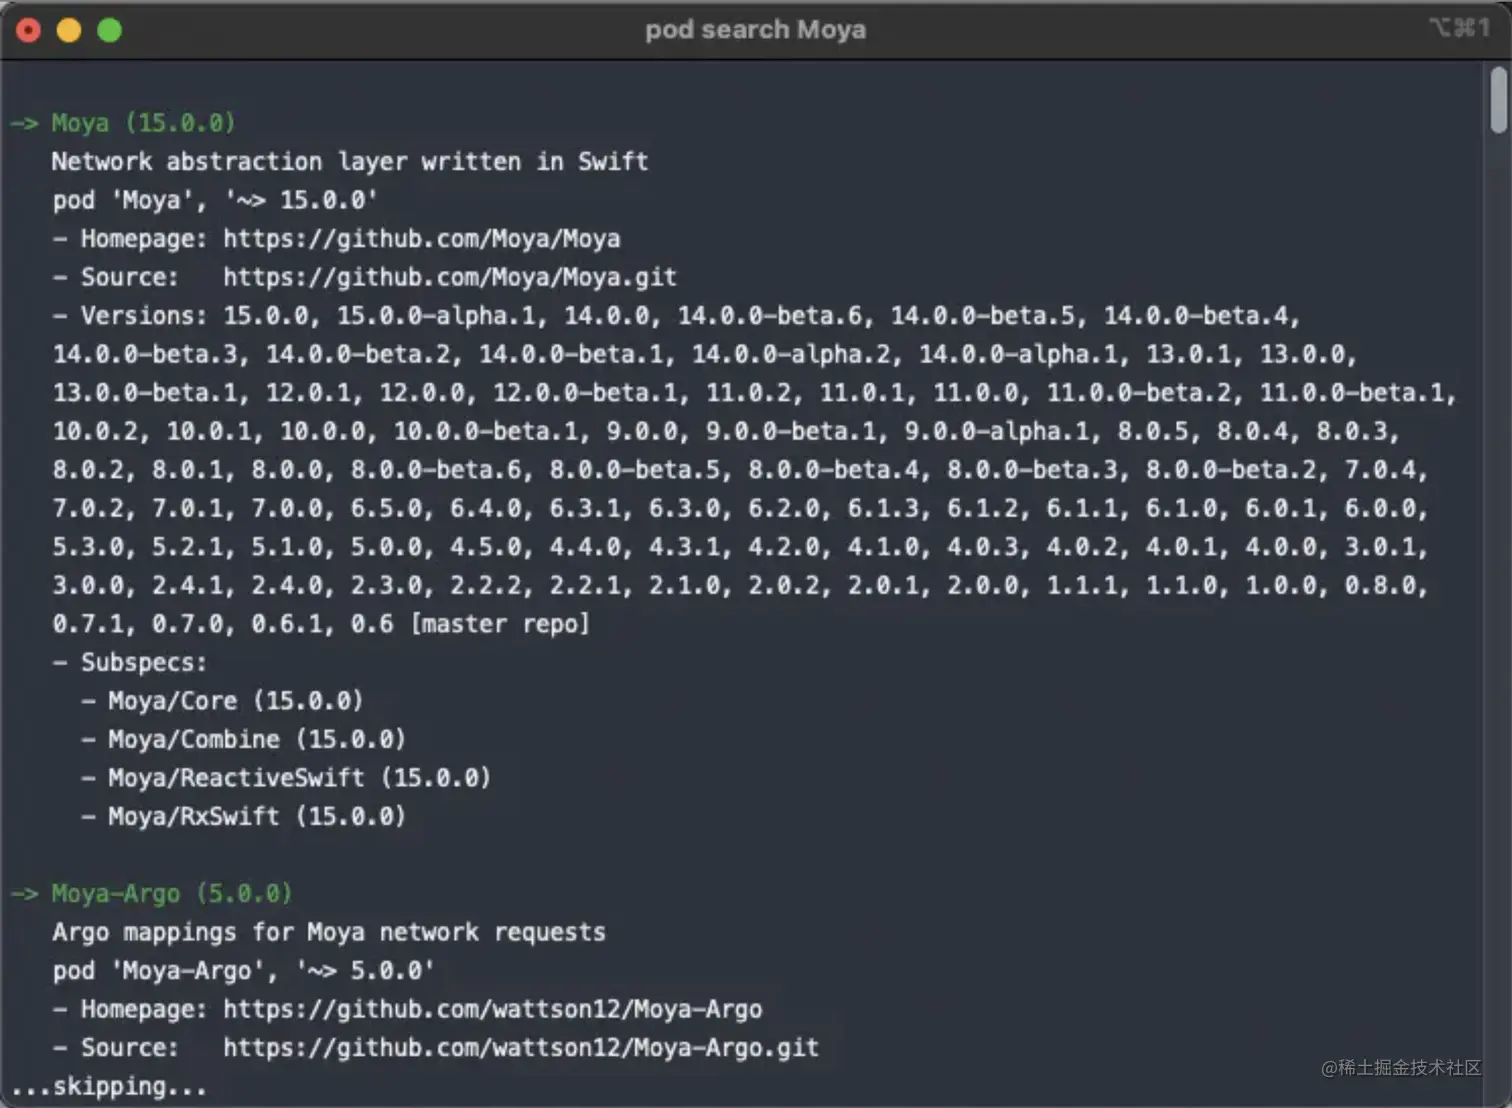Viewport: 1512px width, 1108px height.
Task: Click the red close window button
Action: 28,30
